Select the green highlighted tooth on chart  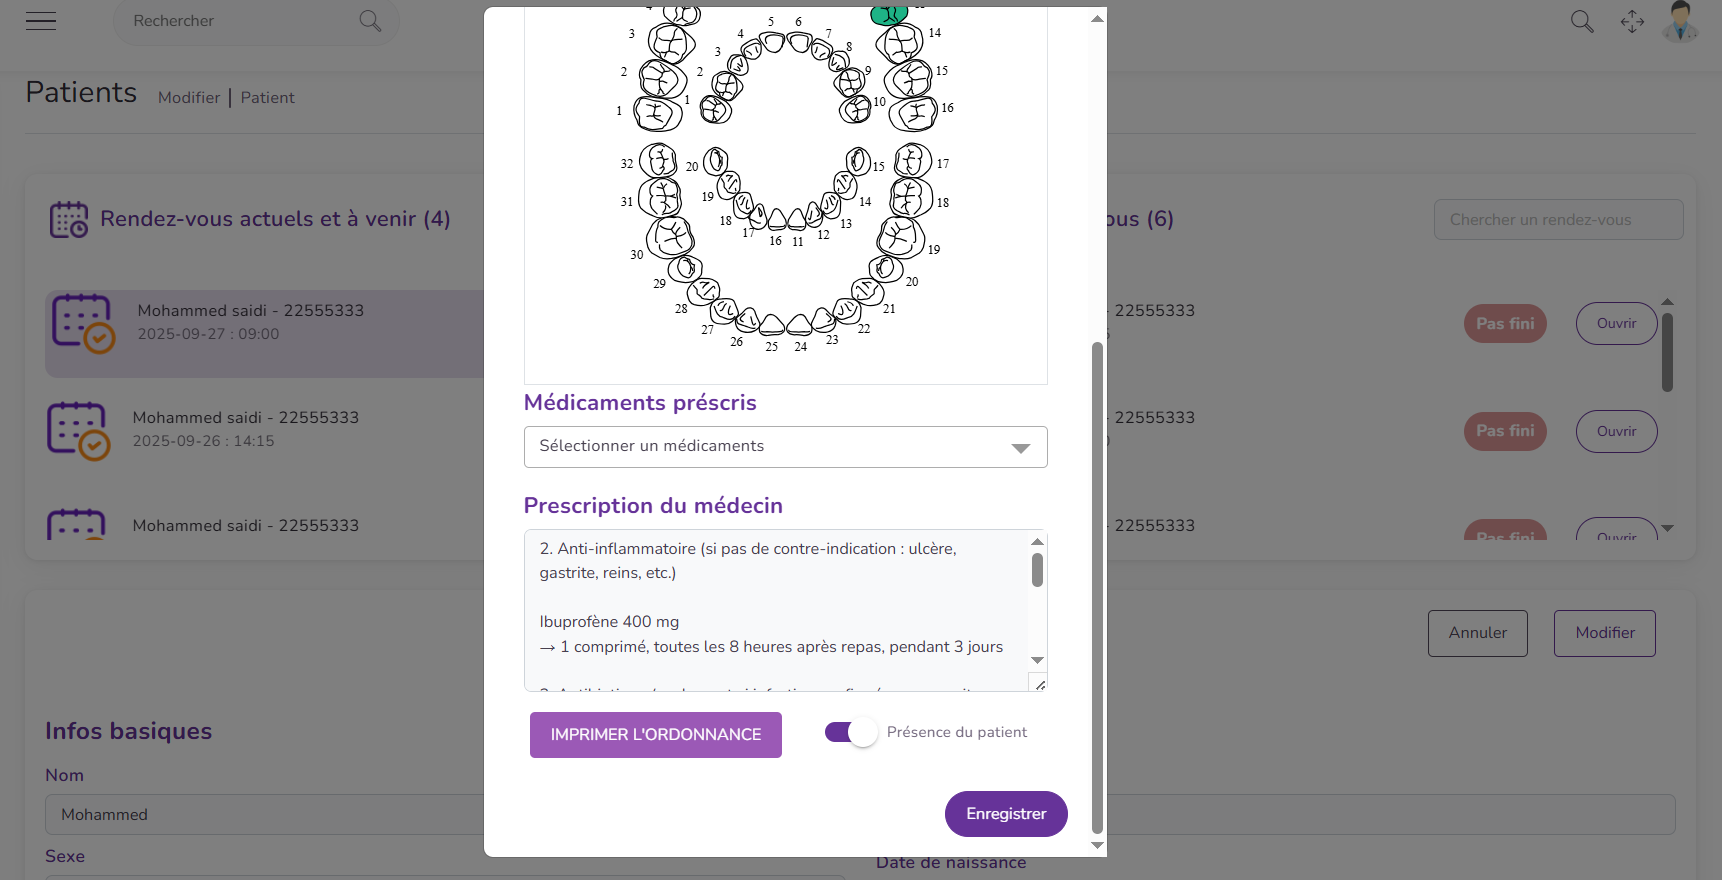(x=888, y=15)
